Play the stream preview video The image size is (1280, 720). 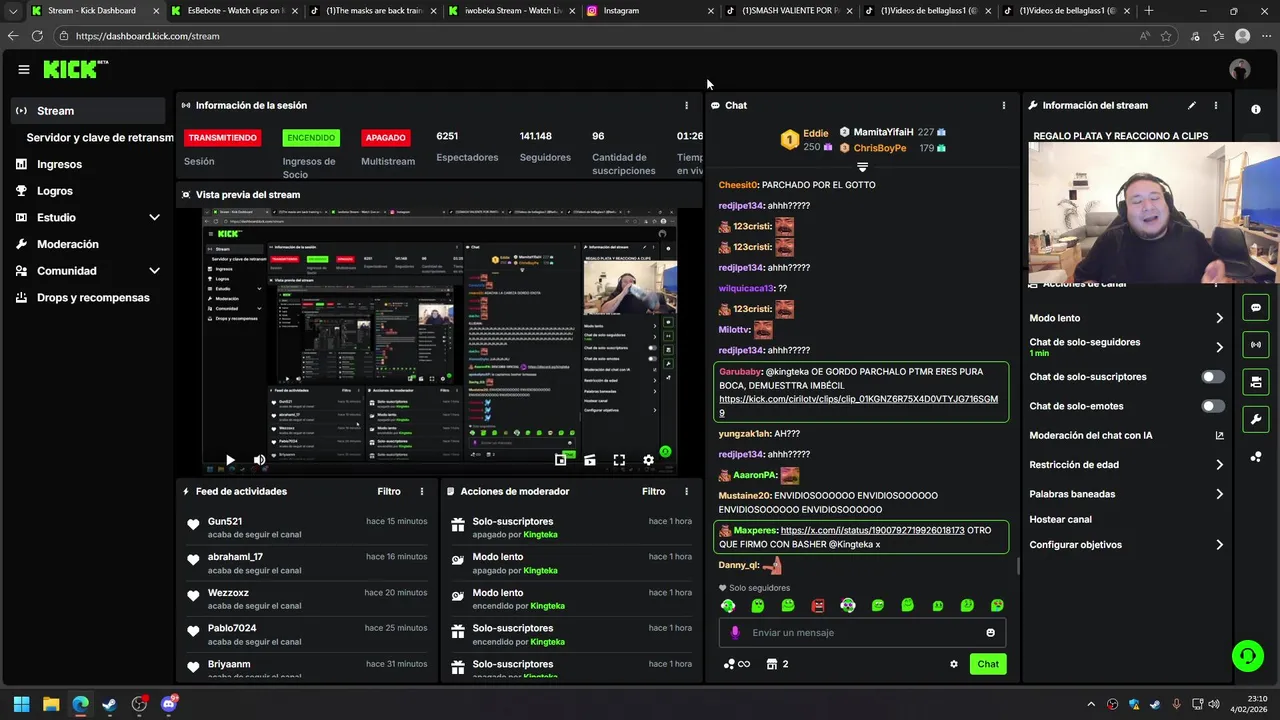[230, 460]
